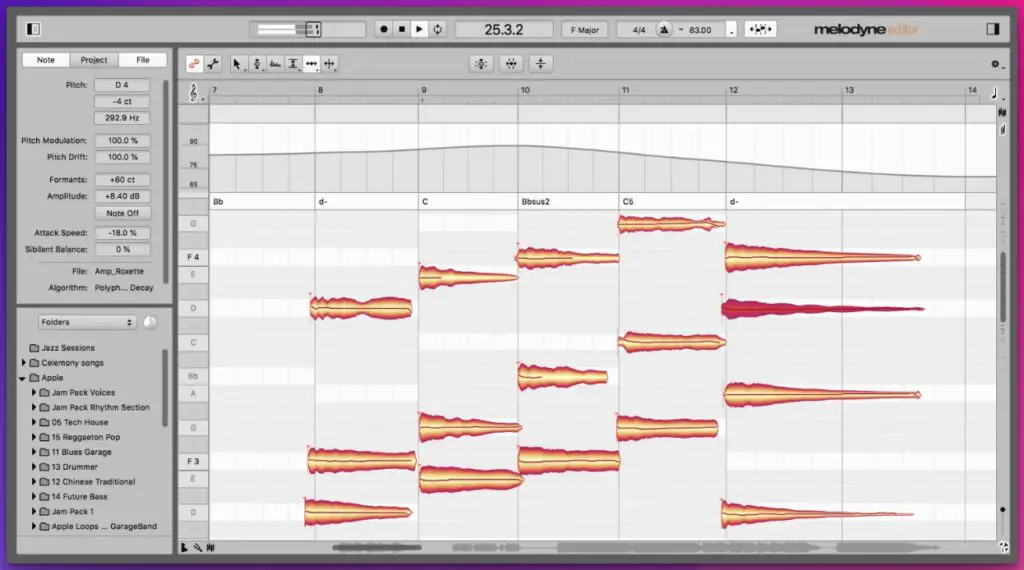
Task: Select the Note Separation tool
Action: (330, 63)
